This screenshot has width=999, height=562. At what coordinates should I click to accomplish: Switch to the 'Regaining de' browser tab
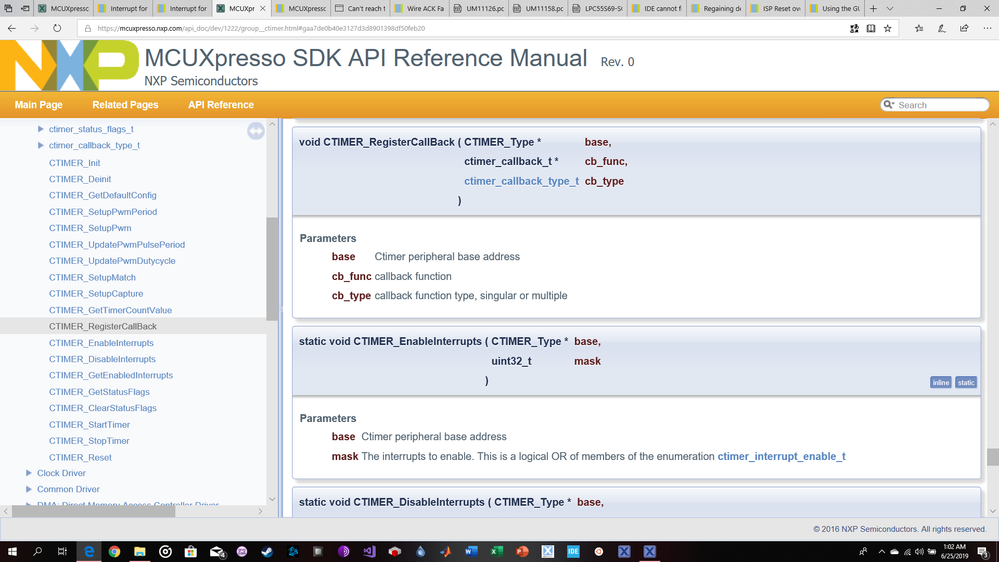click(716, 8)
